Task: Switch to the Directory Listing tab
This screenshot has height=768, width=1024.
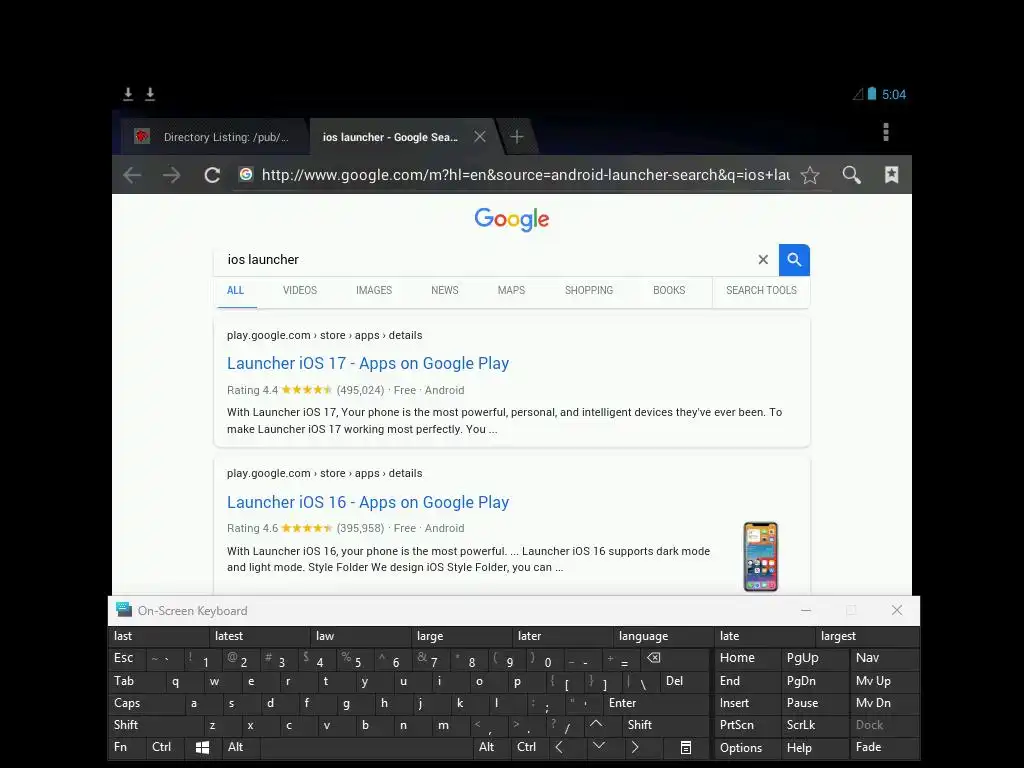Action: point(216,137)
